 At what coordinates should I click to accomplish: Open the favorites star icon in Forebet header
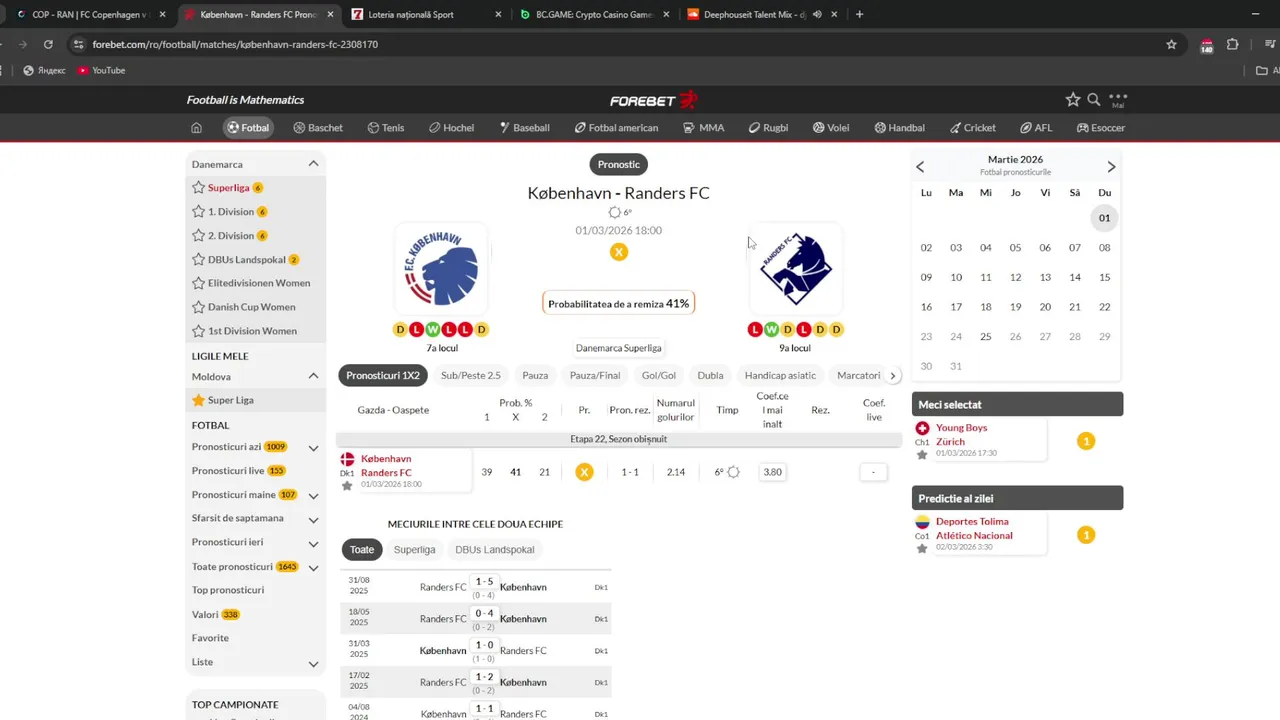click(x=1073, y=100)
